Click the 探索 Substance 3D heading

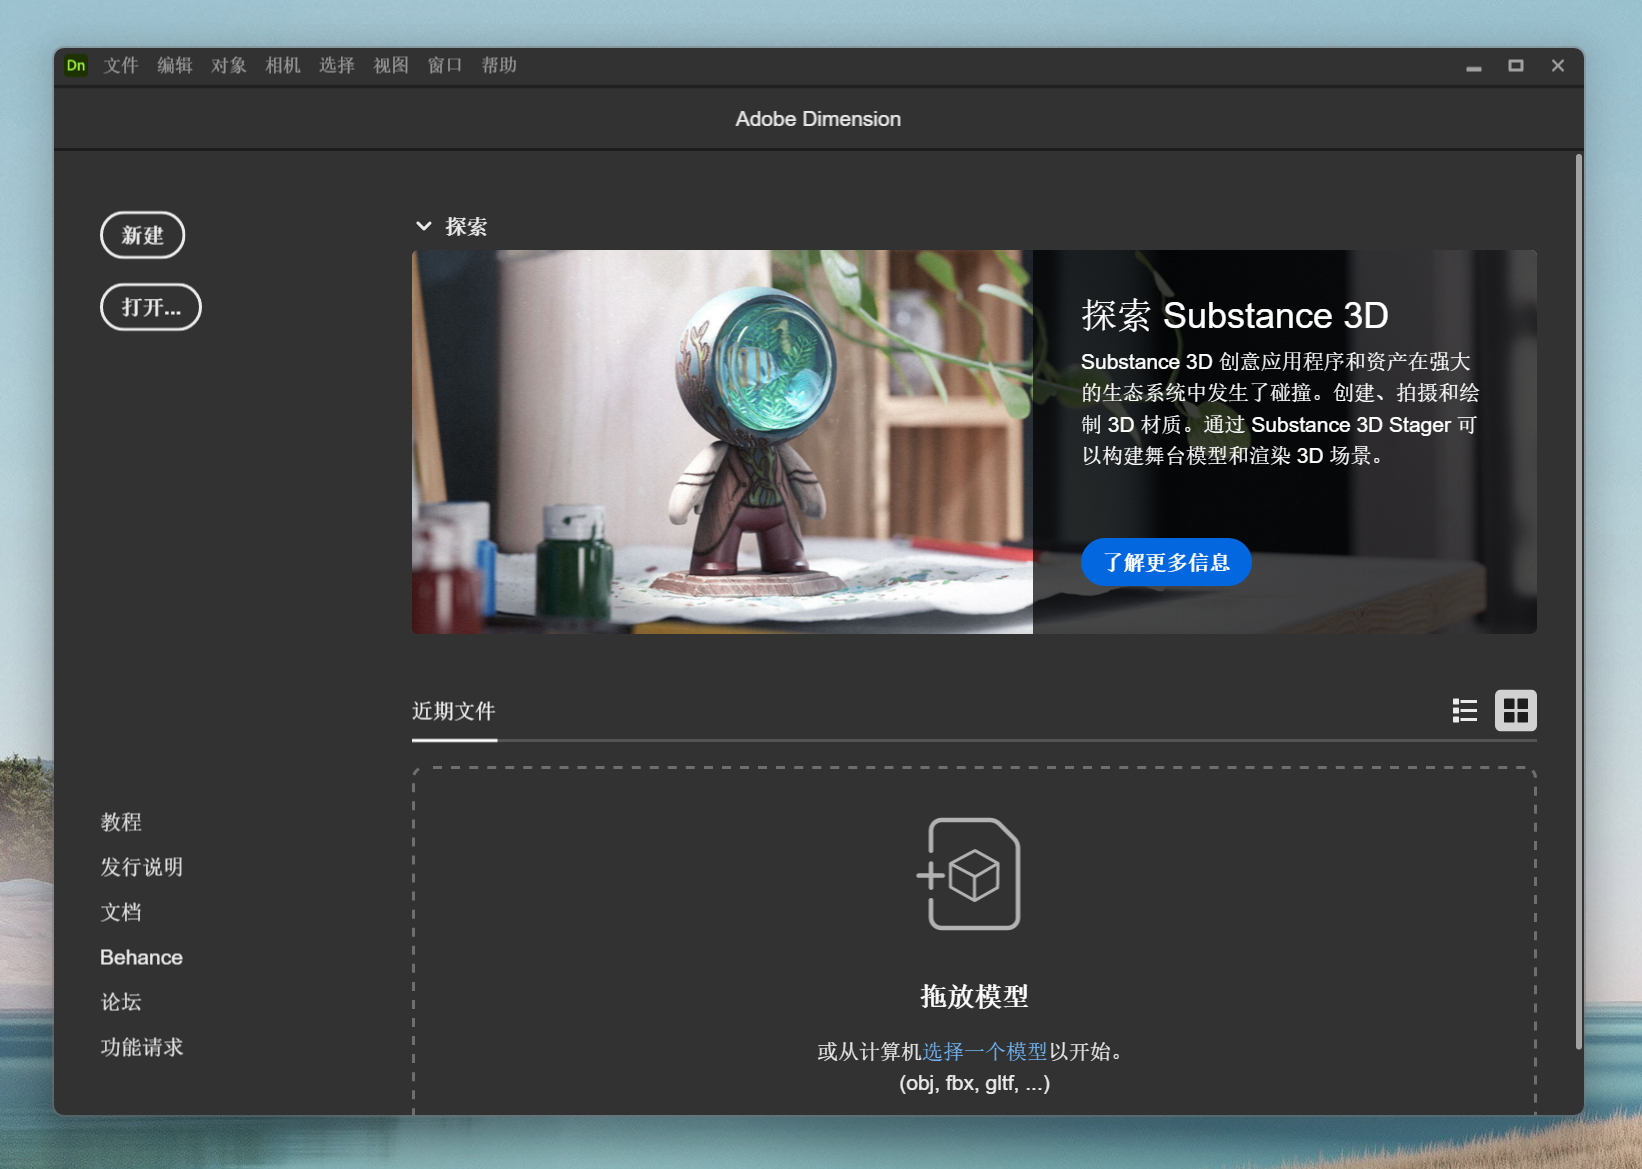(x=1235, y=316)
